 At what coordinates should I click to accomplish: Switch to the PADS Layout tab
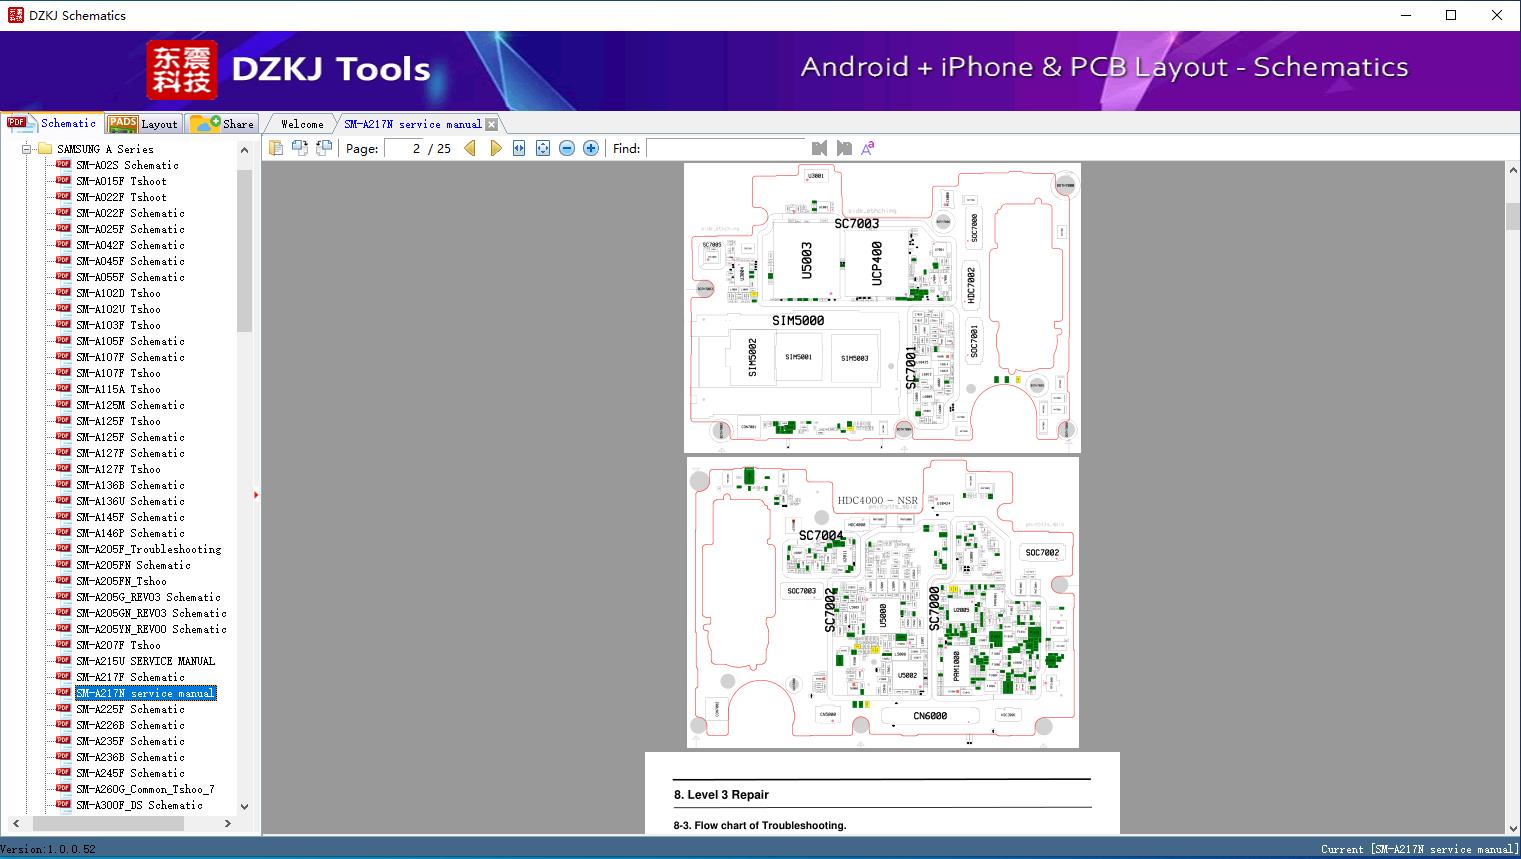[x=143, y=124]
